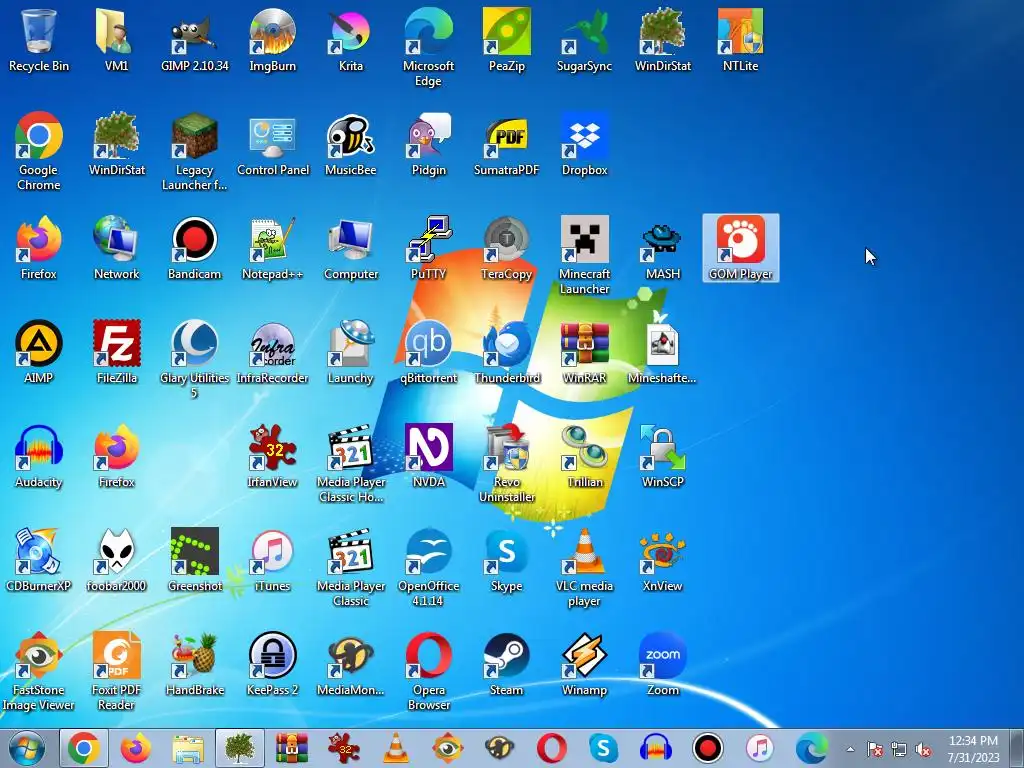1024x768 pixels.
Task: Click the Minecraft Launcher creeper icon
Action: [x=584, y=255]
